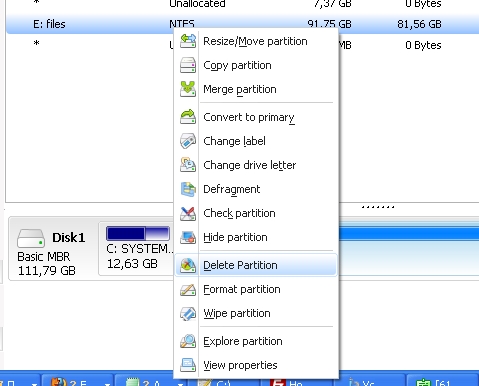The height and width of the screenshot is (386, 479).
Task: Click the Resize/Move partition icon
Action: (x=188, y=41)
